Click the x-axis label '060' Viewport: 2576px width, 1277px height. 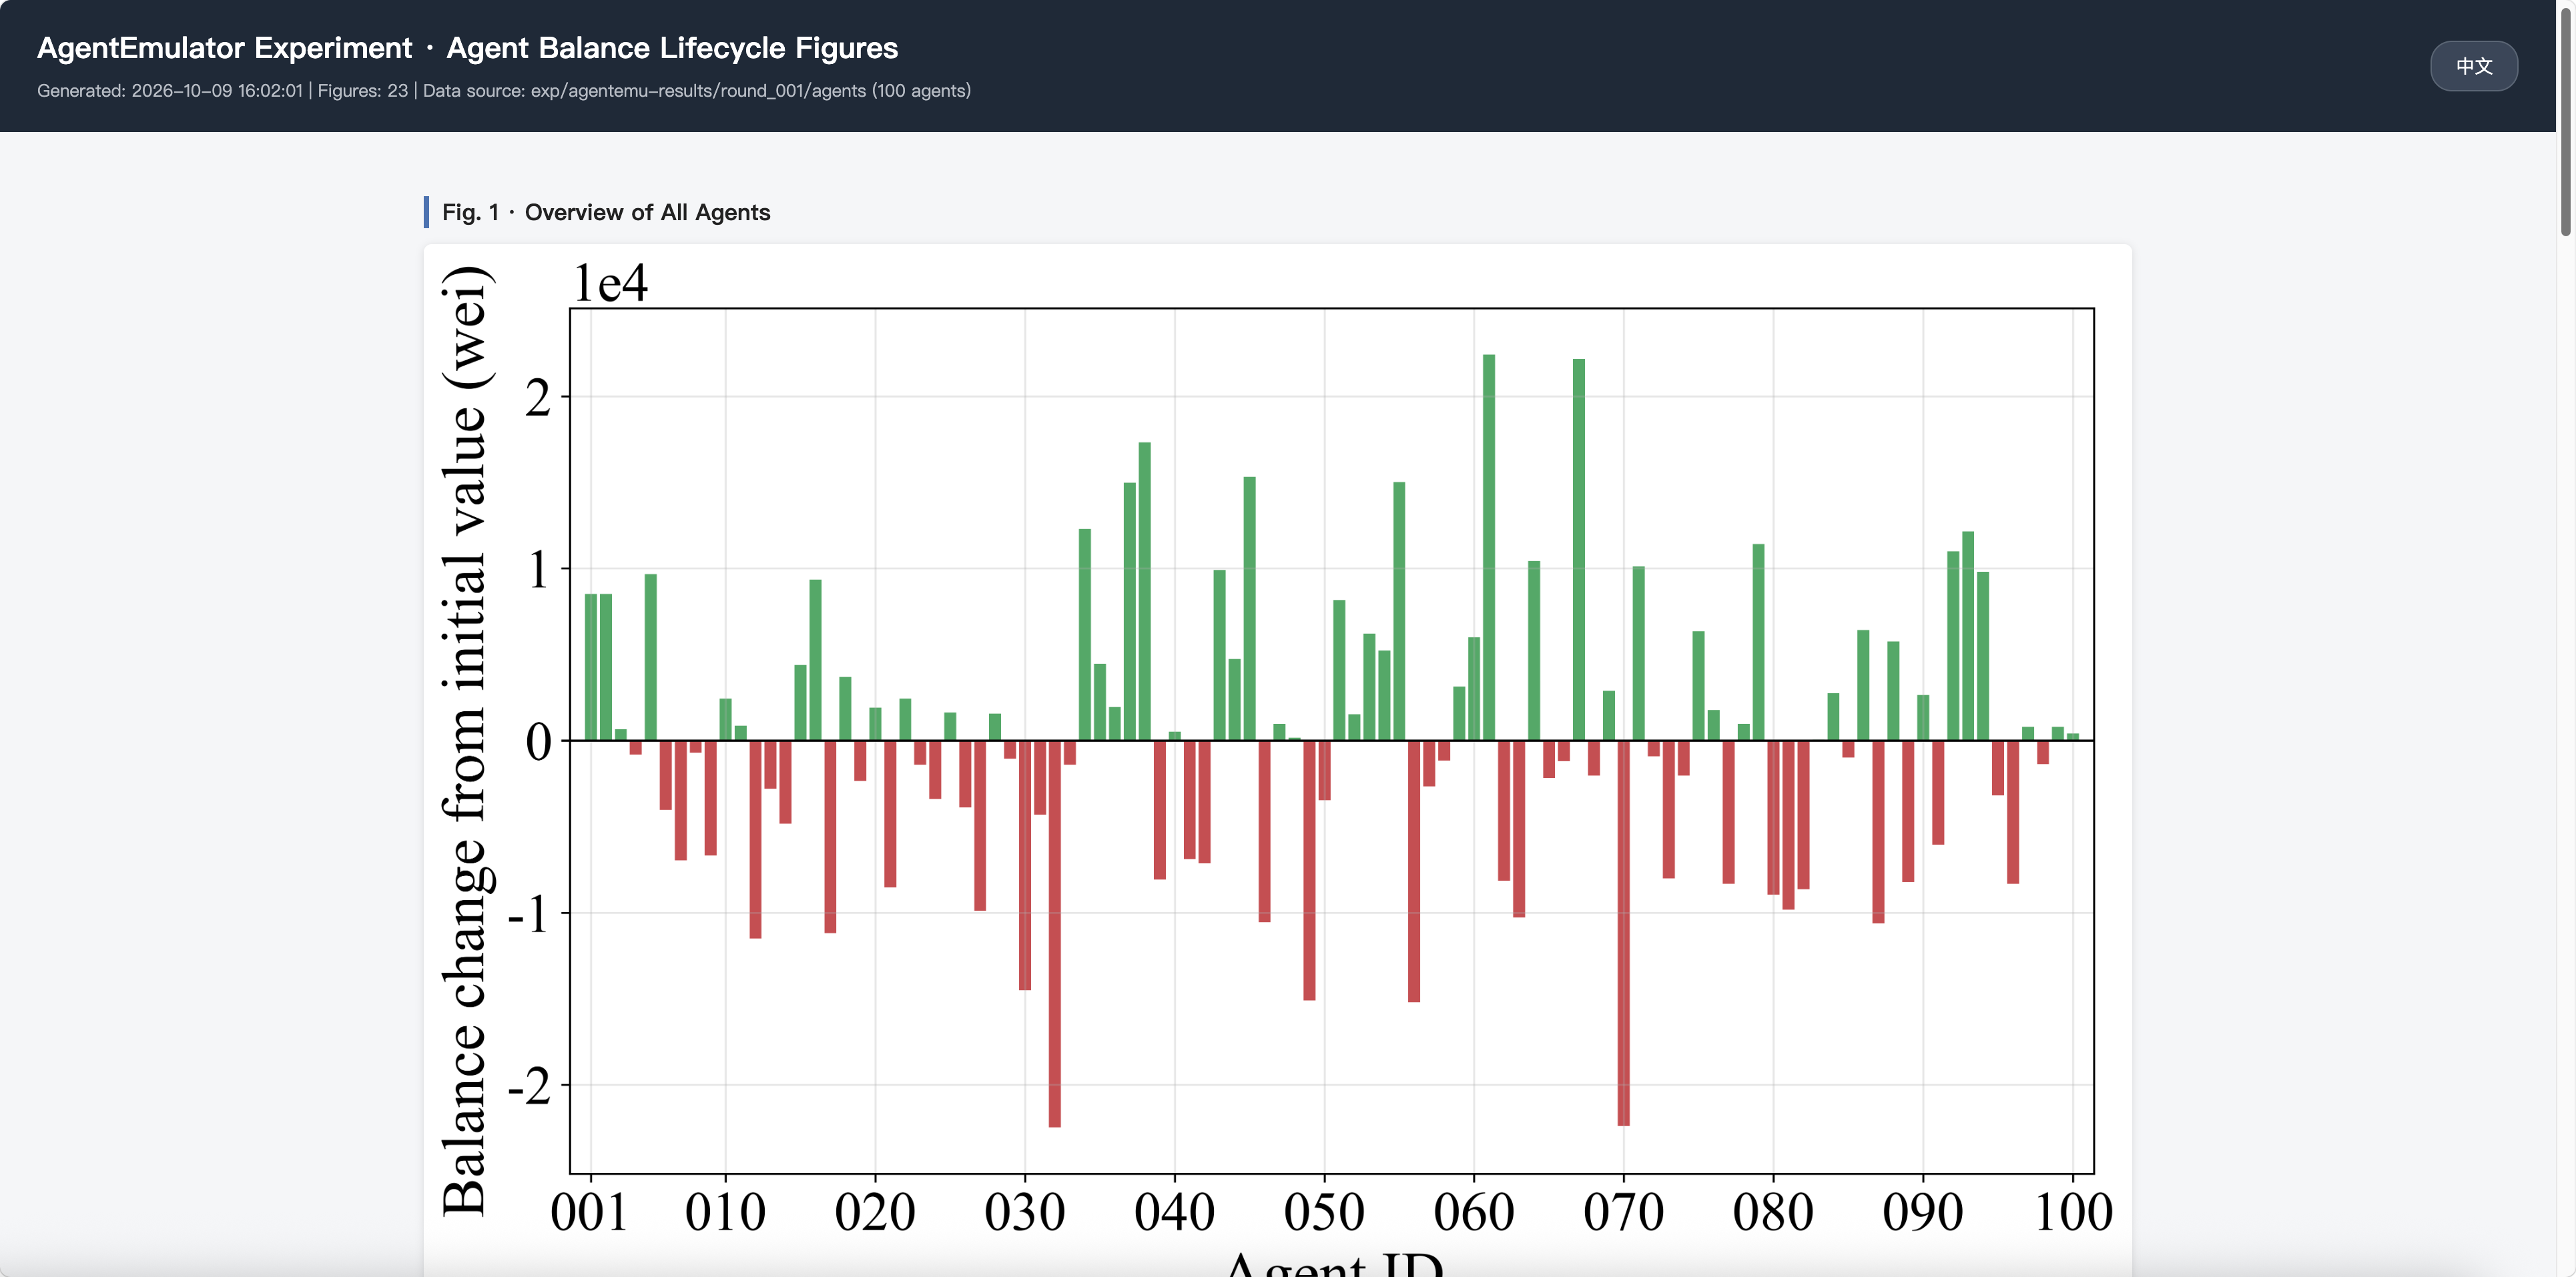(x=1474, y=1212)
